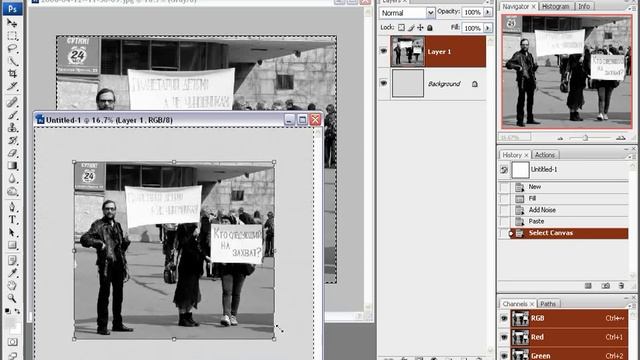Screen dimensions: 640x360
Task: Select the Lasso tool
Action: point(12,48)
